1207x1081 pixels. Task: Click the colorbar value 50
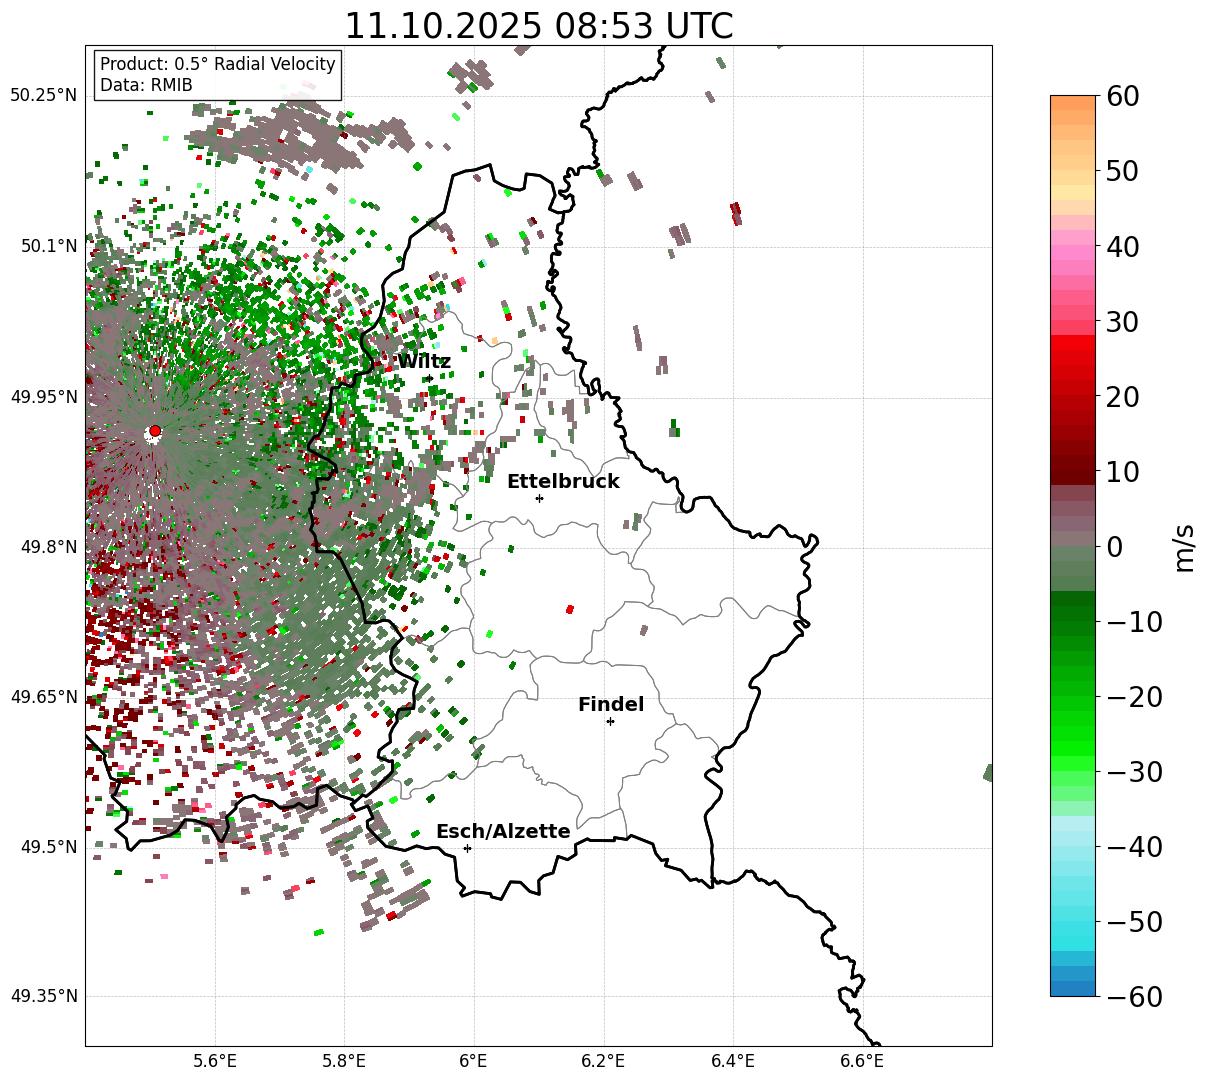tap(1121, 172)
